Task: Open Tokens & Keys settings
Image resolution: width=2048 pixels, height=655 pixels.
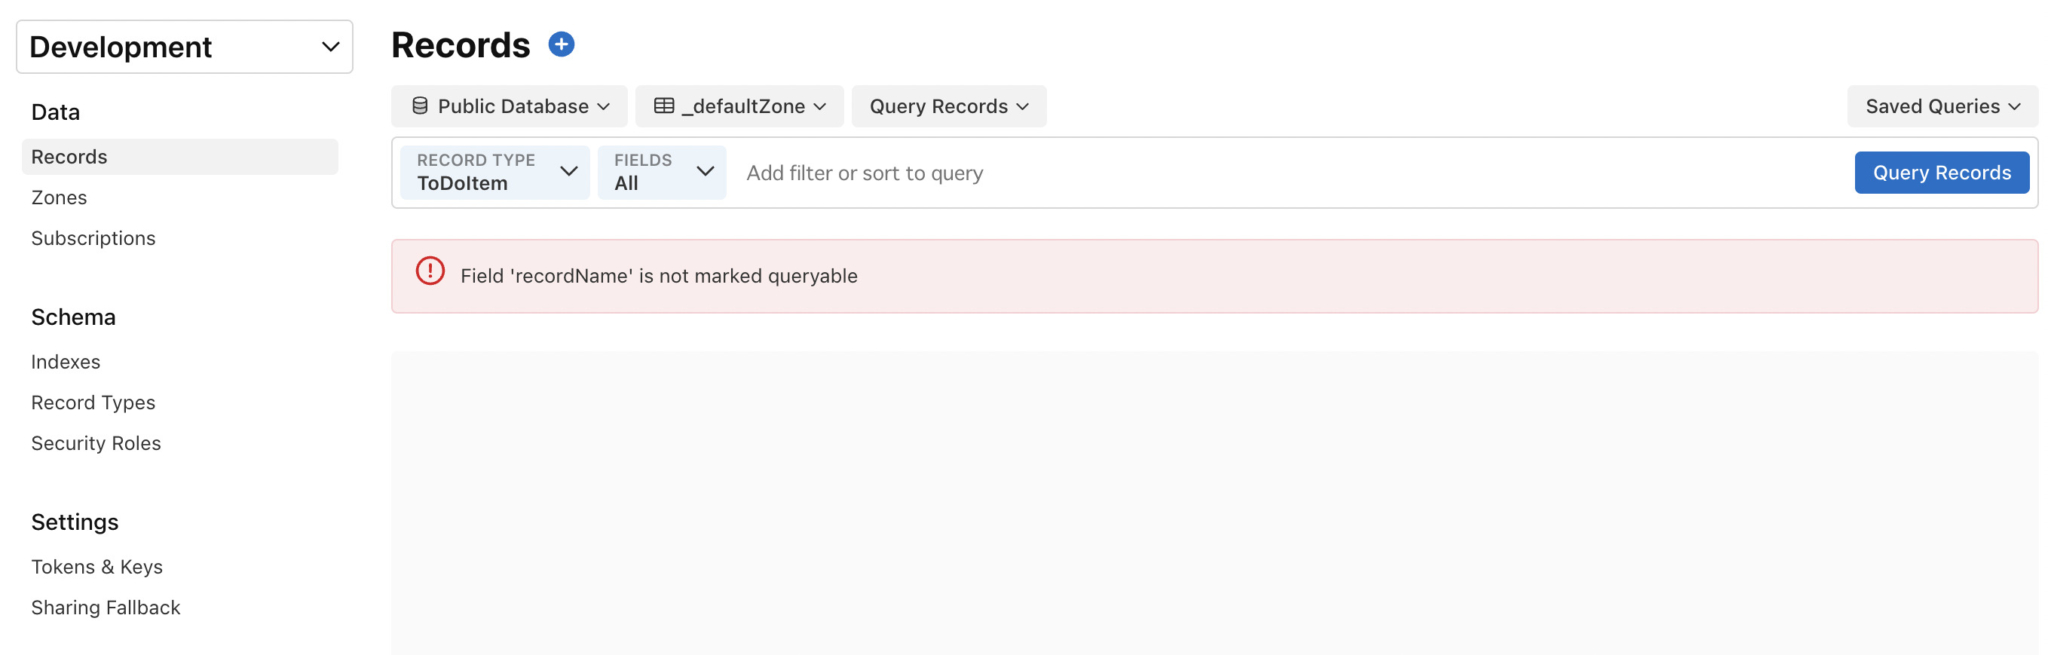Action: pyautogui.click(x=97, y=567)
